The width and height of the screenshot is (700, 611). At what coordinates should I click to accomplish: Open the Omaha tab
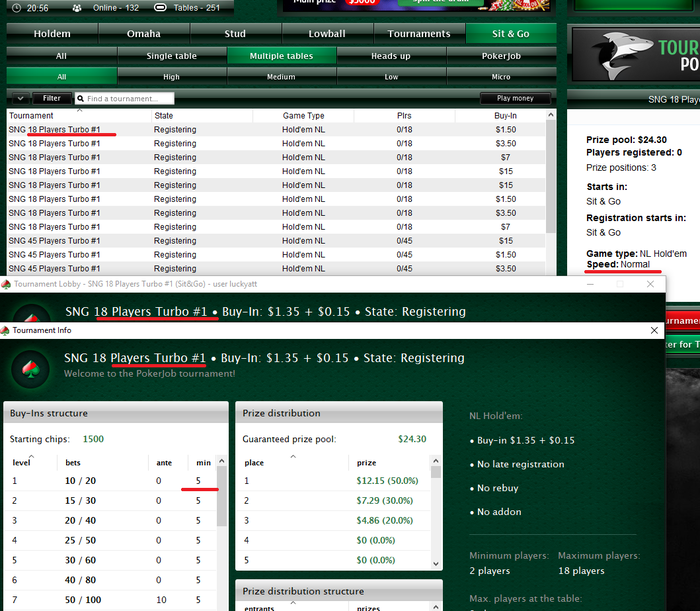point(144,33)
